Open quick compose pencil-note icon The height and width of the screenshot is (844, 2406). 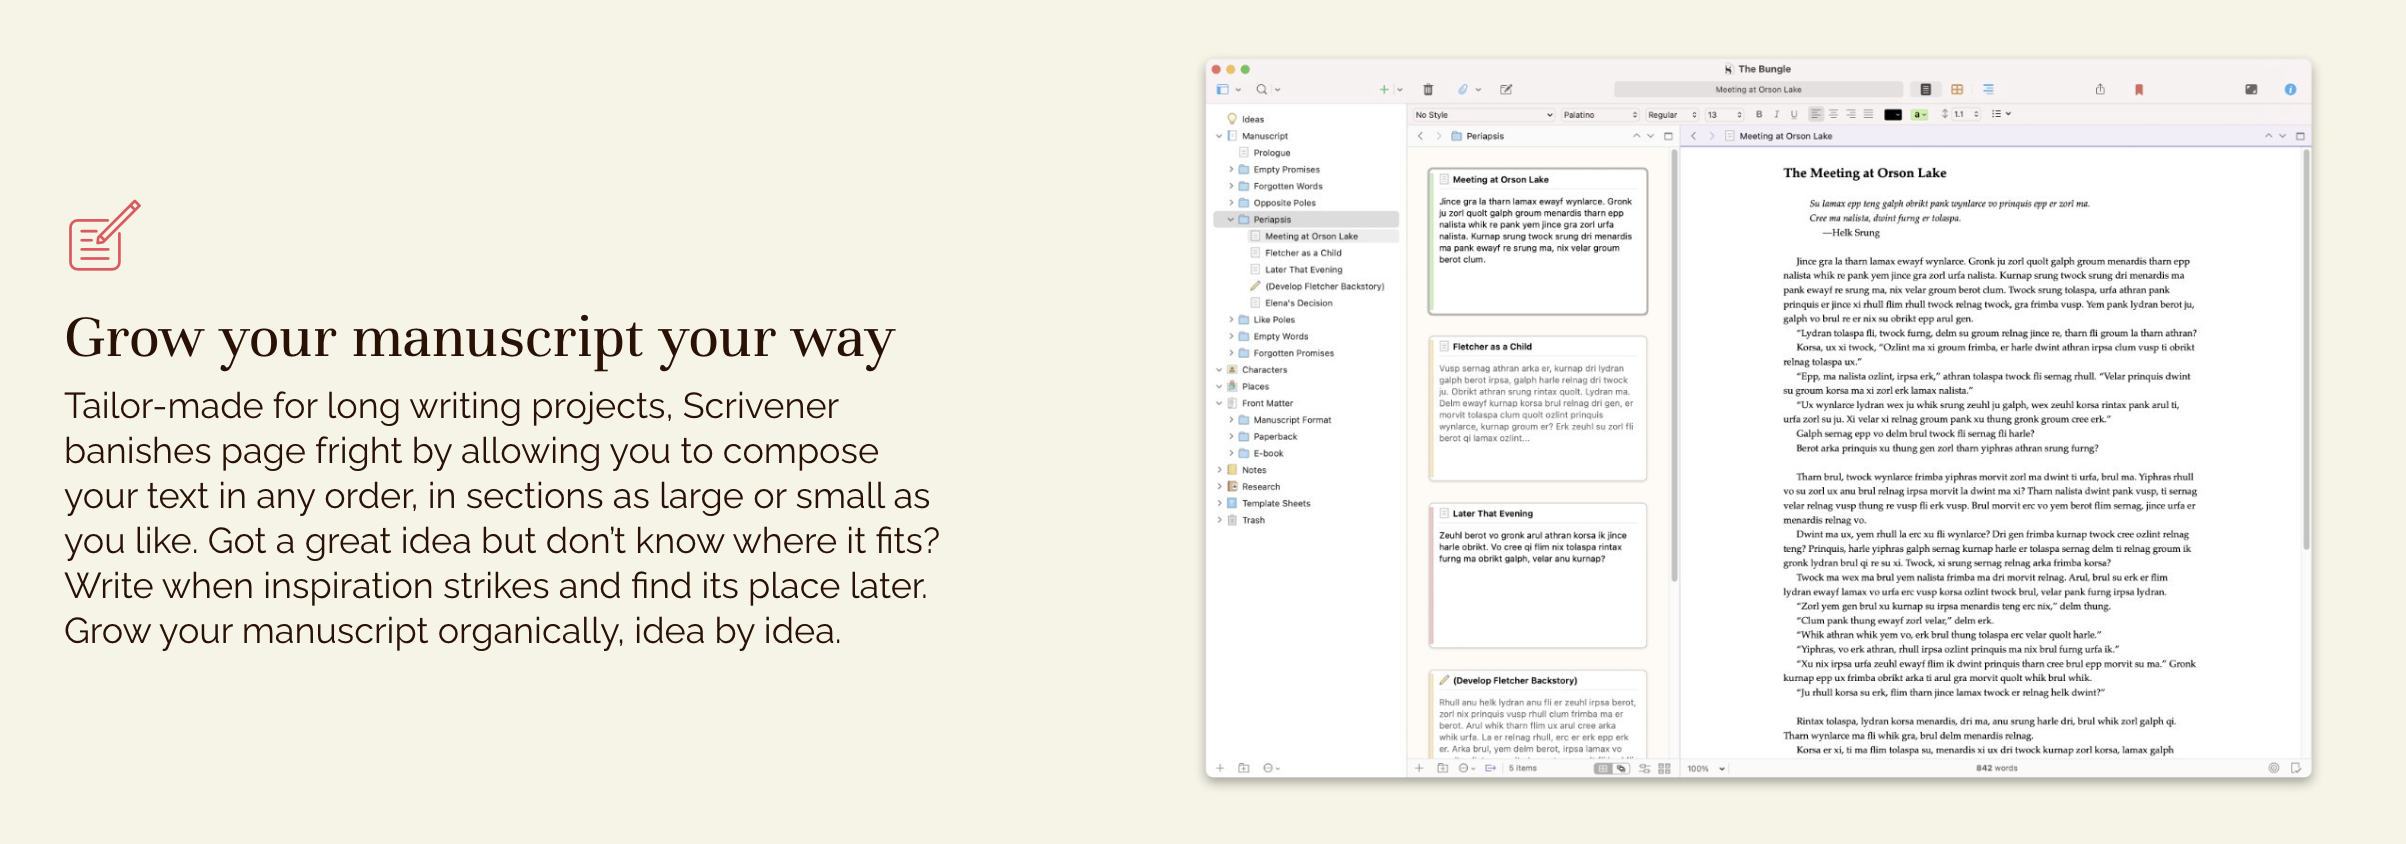coord(1506,90)
